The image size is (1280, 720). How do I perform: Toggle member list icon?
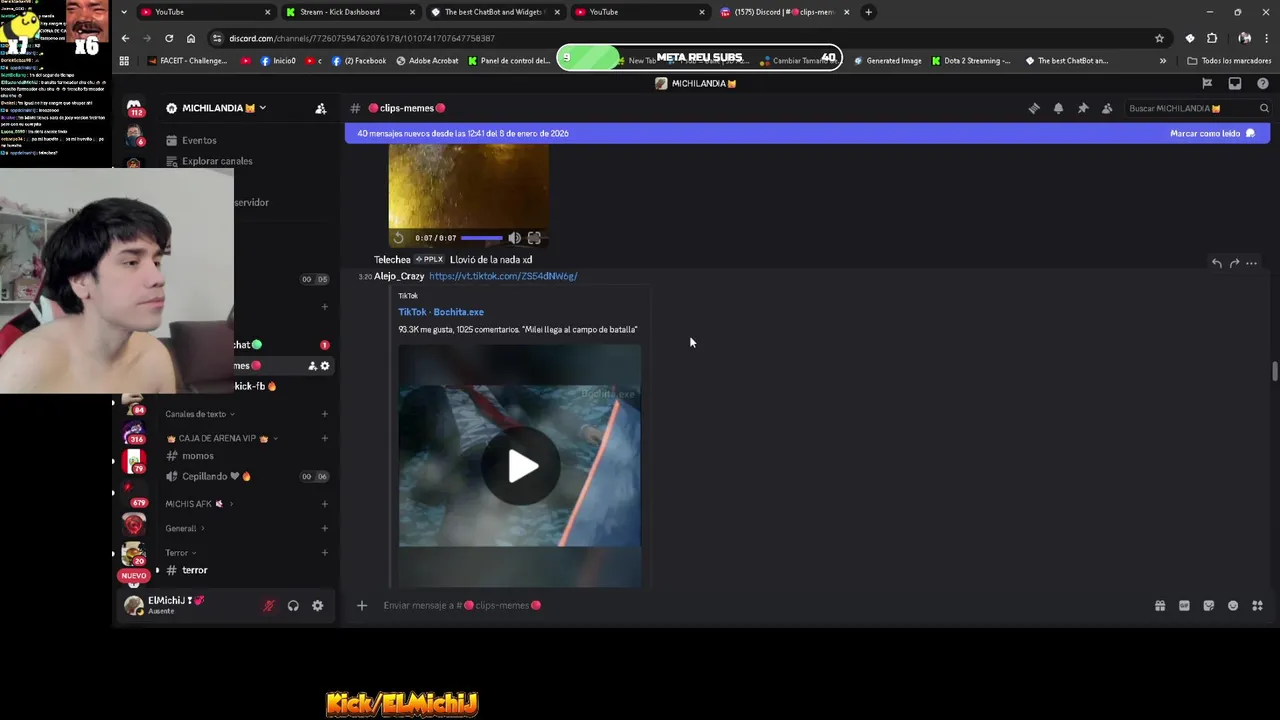pyautogui.click(x=1107, y=108)
